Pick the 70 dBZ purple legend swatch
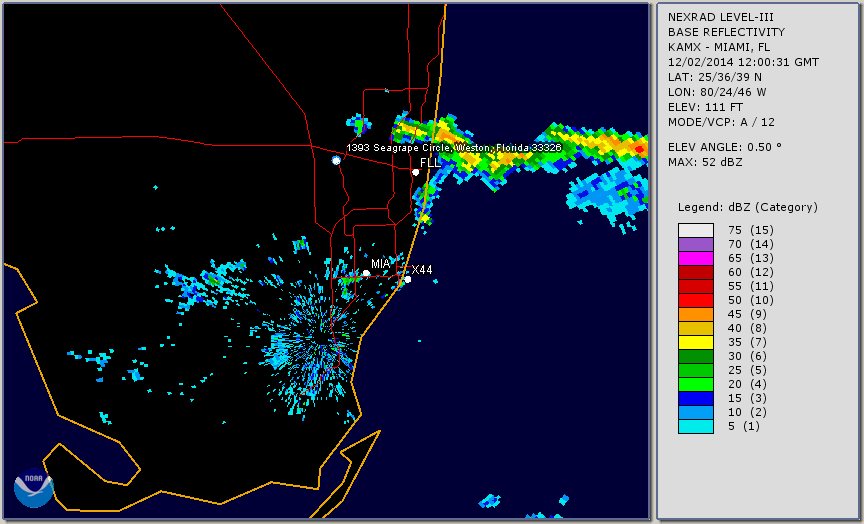This screenshot has width=864, height=524. pyautogui.click(x=696, y=244)
